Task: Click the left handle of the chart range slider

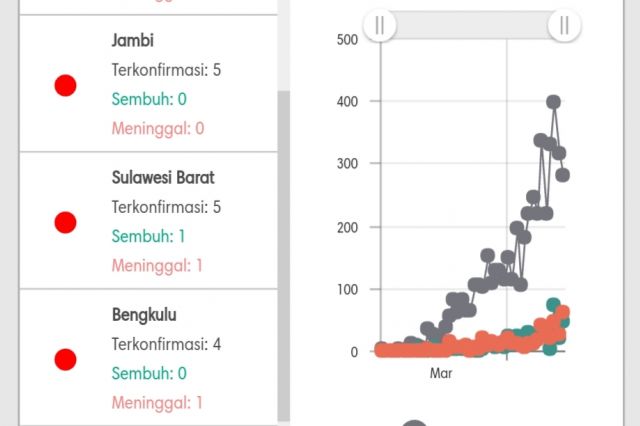Action: [x=380, y=26]
